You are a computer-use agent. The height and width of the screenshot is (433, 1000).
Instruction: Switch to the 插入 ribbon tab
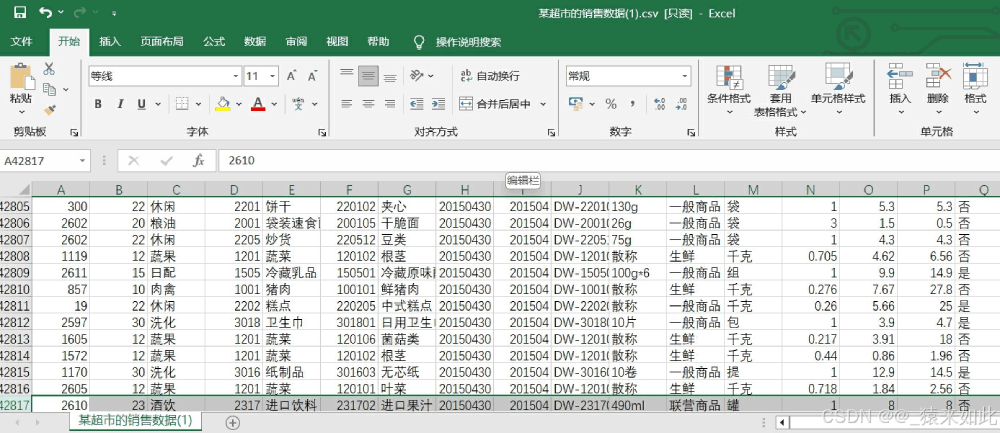pyautogui.click(x=110, y=42)
